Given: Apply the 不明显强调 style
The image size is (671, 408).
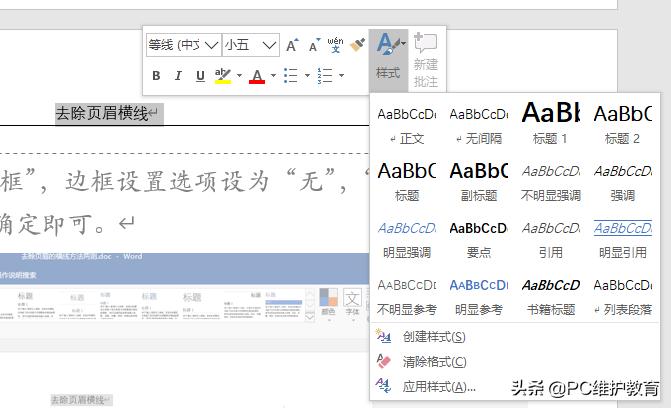Looking at the screenshot, I should 551,182.
